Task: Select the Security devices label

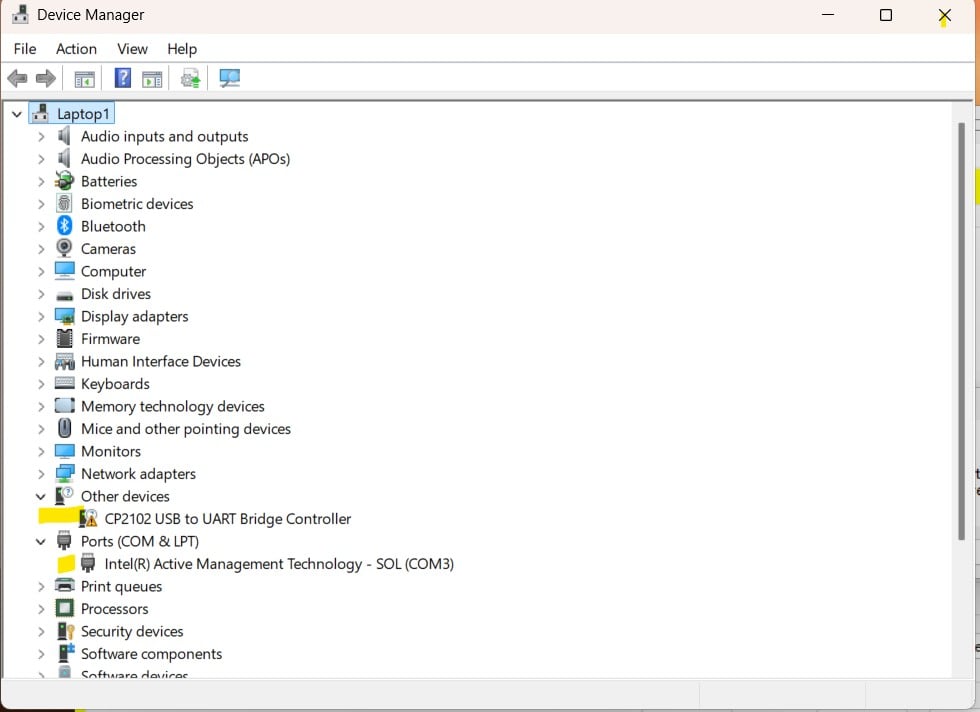Action: pyautogui.click(x=132, y=631)
